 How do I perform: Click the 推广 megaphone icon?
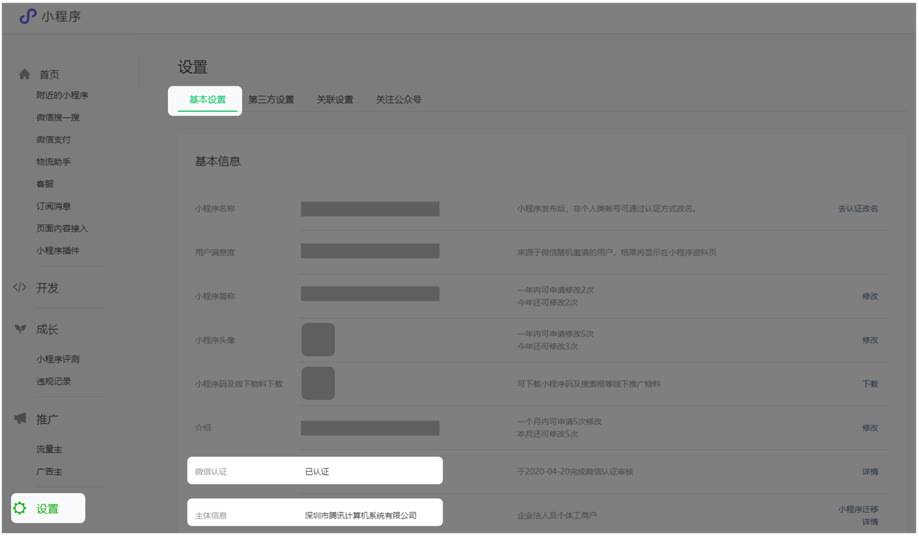click(x=20, y=419)
